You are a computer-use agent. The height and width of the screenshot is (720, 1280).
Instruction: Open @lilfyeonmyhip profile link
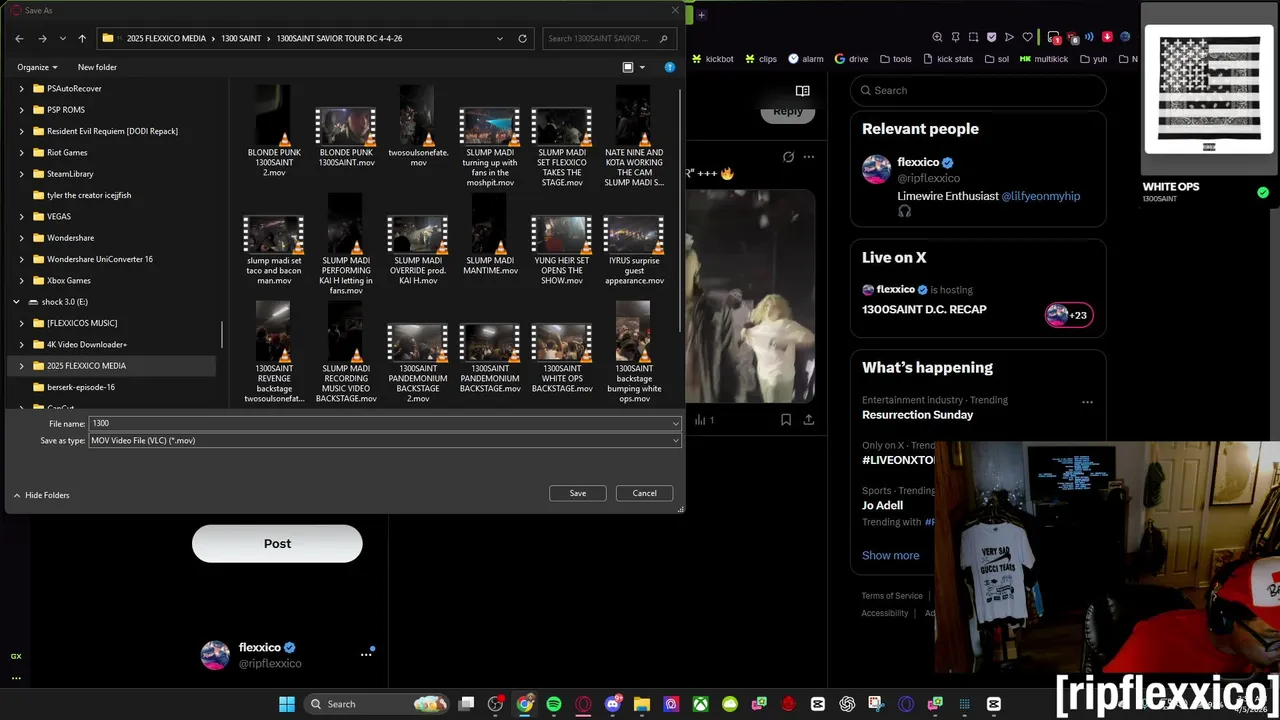pyautogui.click(x=1040, y=196)
